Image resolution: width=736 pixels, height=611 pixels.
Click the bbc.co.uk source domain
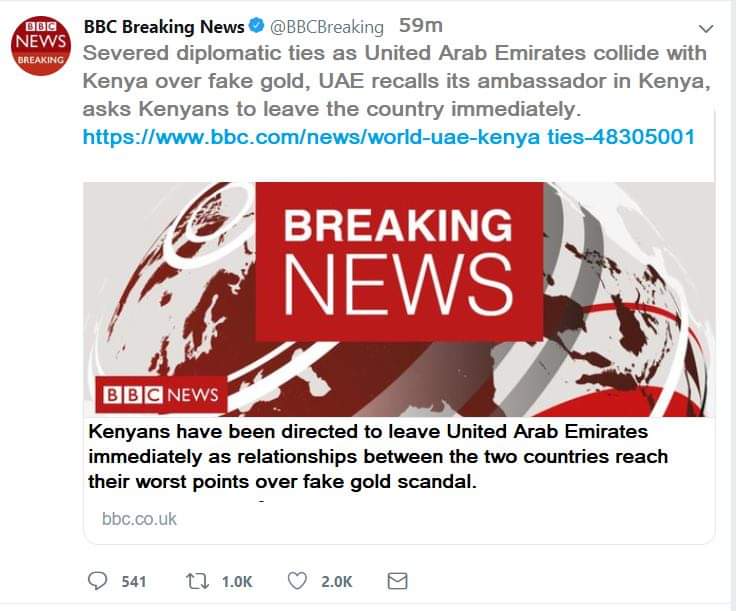click(x=139, y=519)
